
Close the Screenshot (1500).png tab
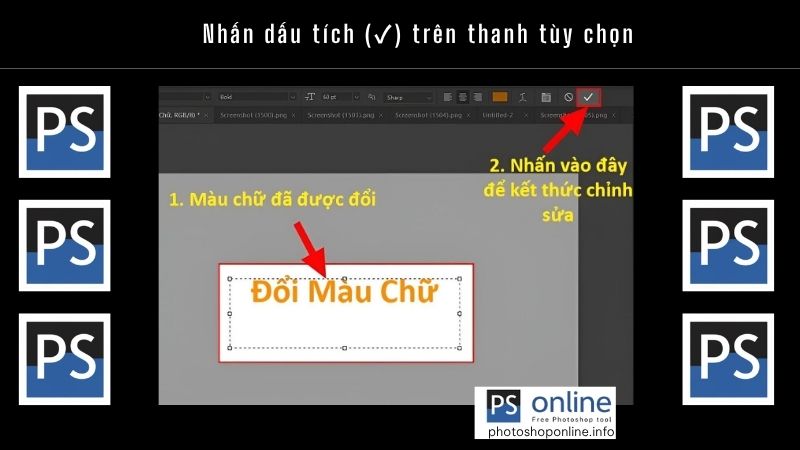pyautogui.click(x=293, y=116)
